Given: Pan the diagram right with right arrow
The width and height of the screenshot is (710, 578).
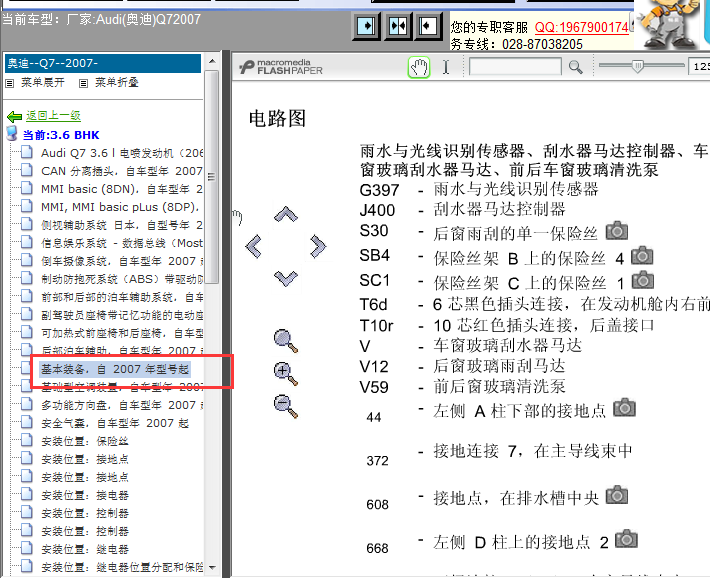Looking at the screenshot, I should coord(318,246).
